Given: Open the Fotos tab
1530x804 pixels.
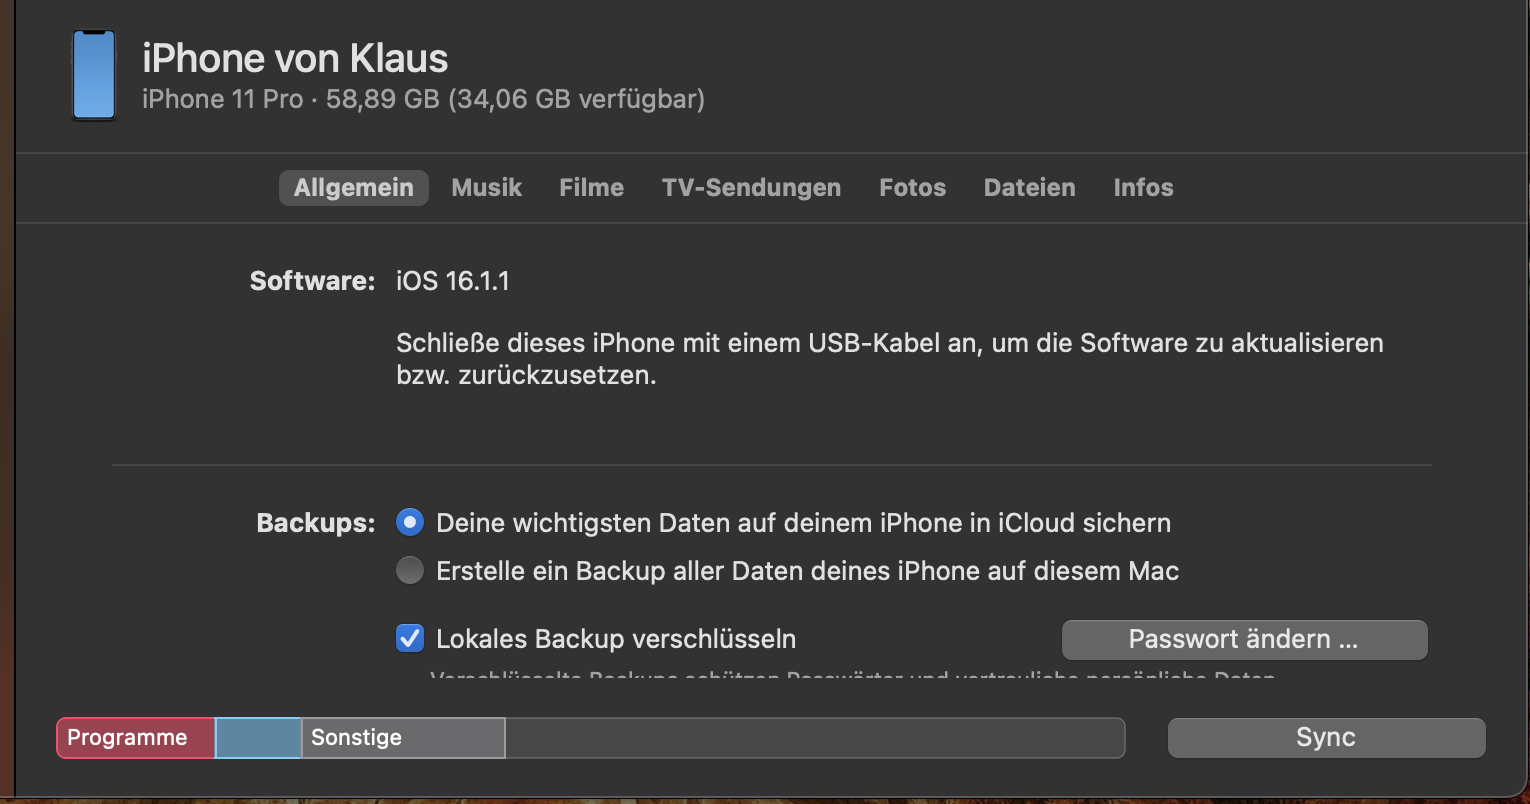Looking at the screenshot, I should point(912,188).
